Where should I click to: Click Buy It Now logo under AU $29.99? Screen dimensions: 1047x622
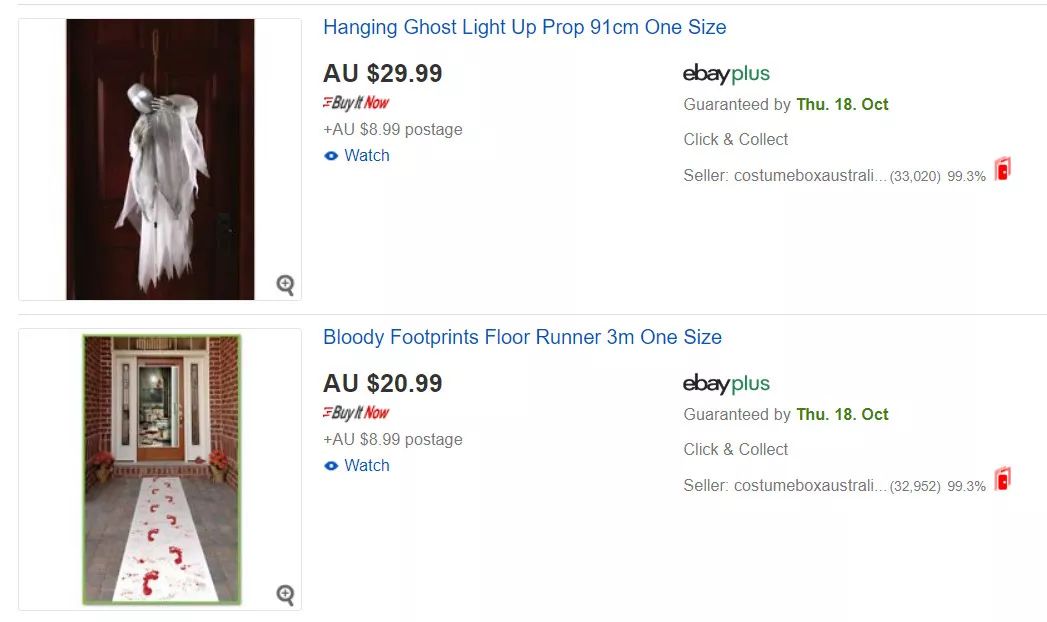356,103
